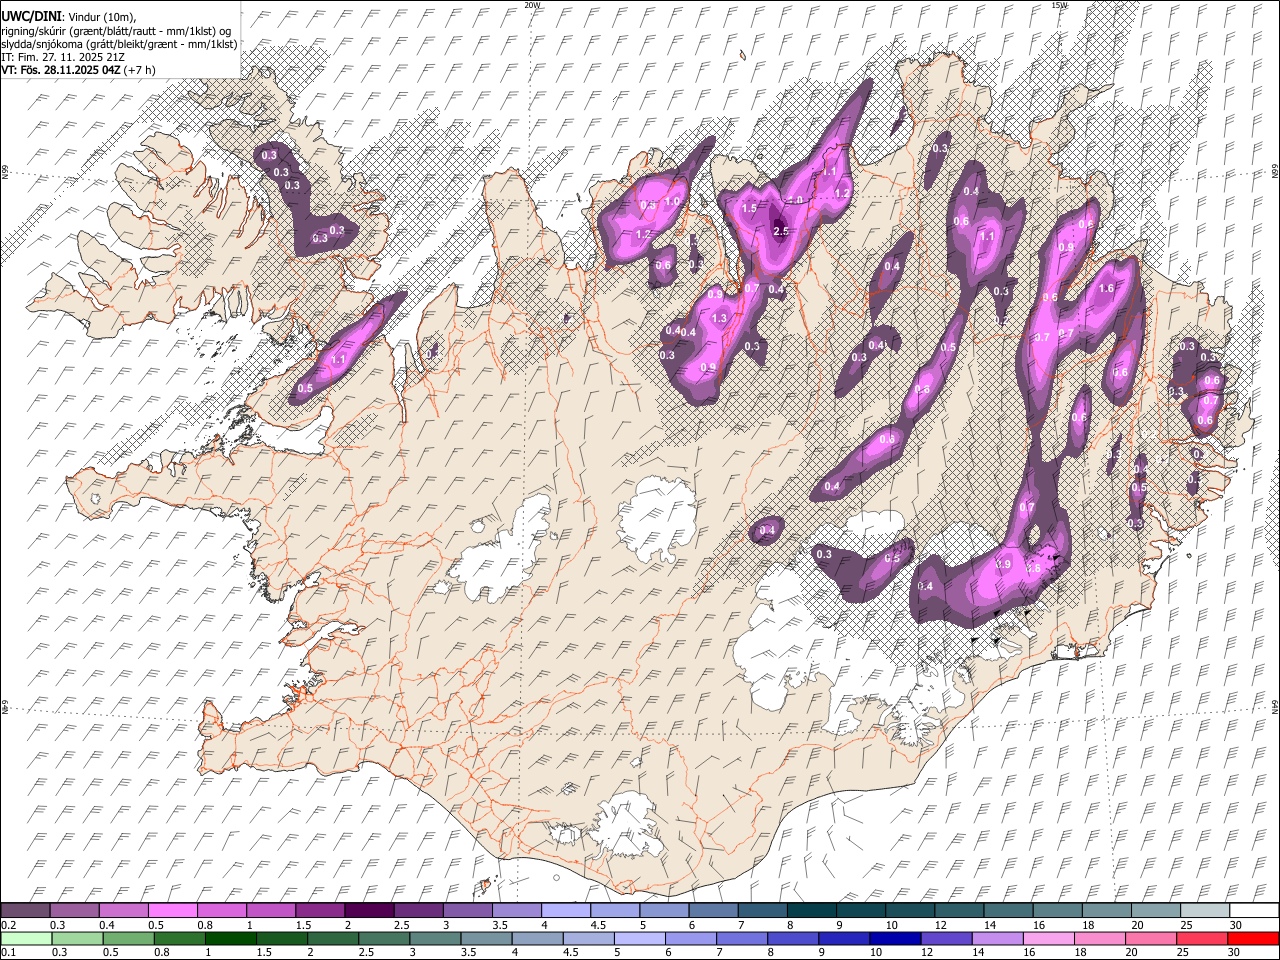Select the bright red rain swatch labeled 30
1280x960 pixels.
click(x=1252, y=939)
